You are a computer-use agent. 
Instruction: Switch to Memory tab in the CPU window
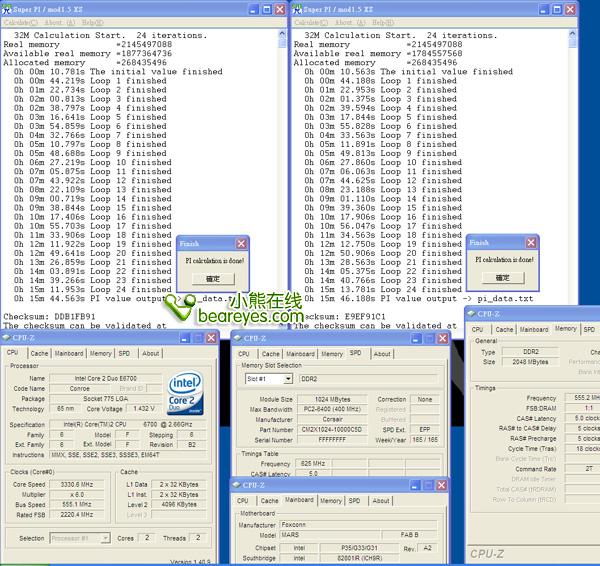coord(100,353)
